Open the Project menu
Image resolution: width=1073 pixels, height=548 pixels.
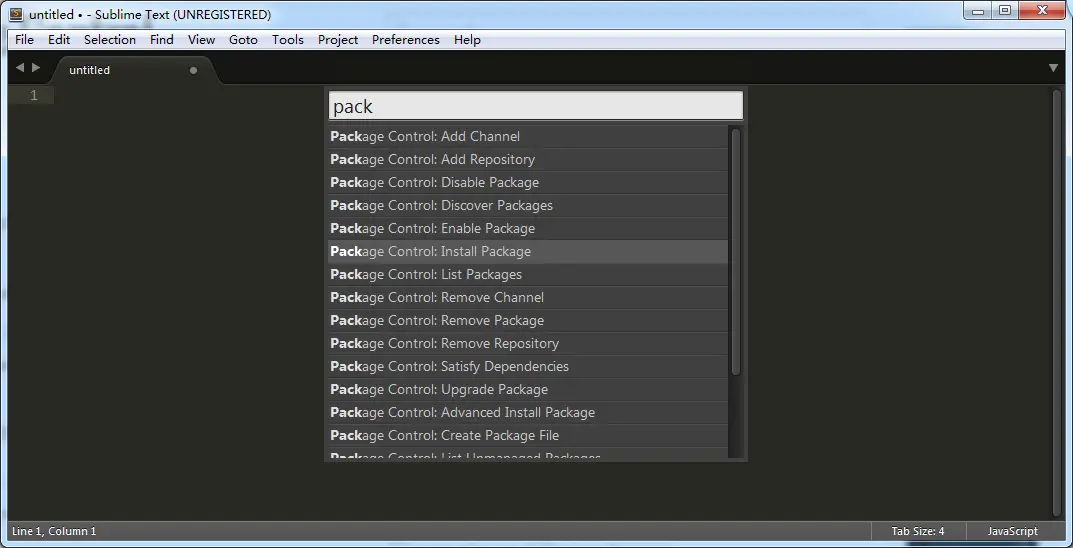(x=337, y=40)
